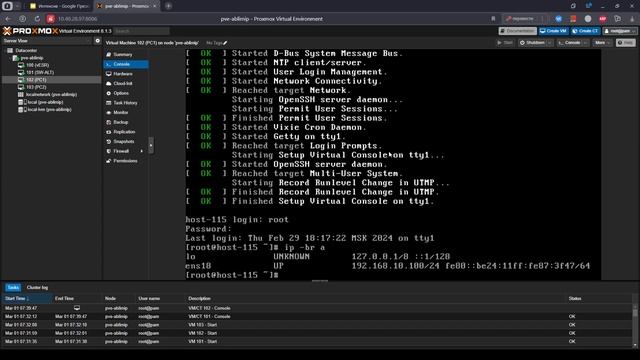640x360 pixels.
Task: Sort by End Time column header
Action: [77, 298]
